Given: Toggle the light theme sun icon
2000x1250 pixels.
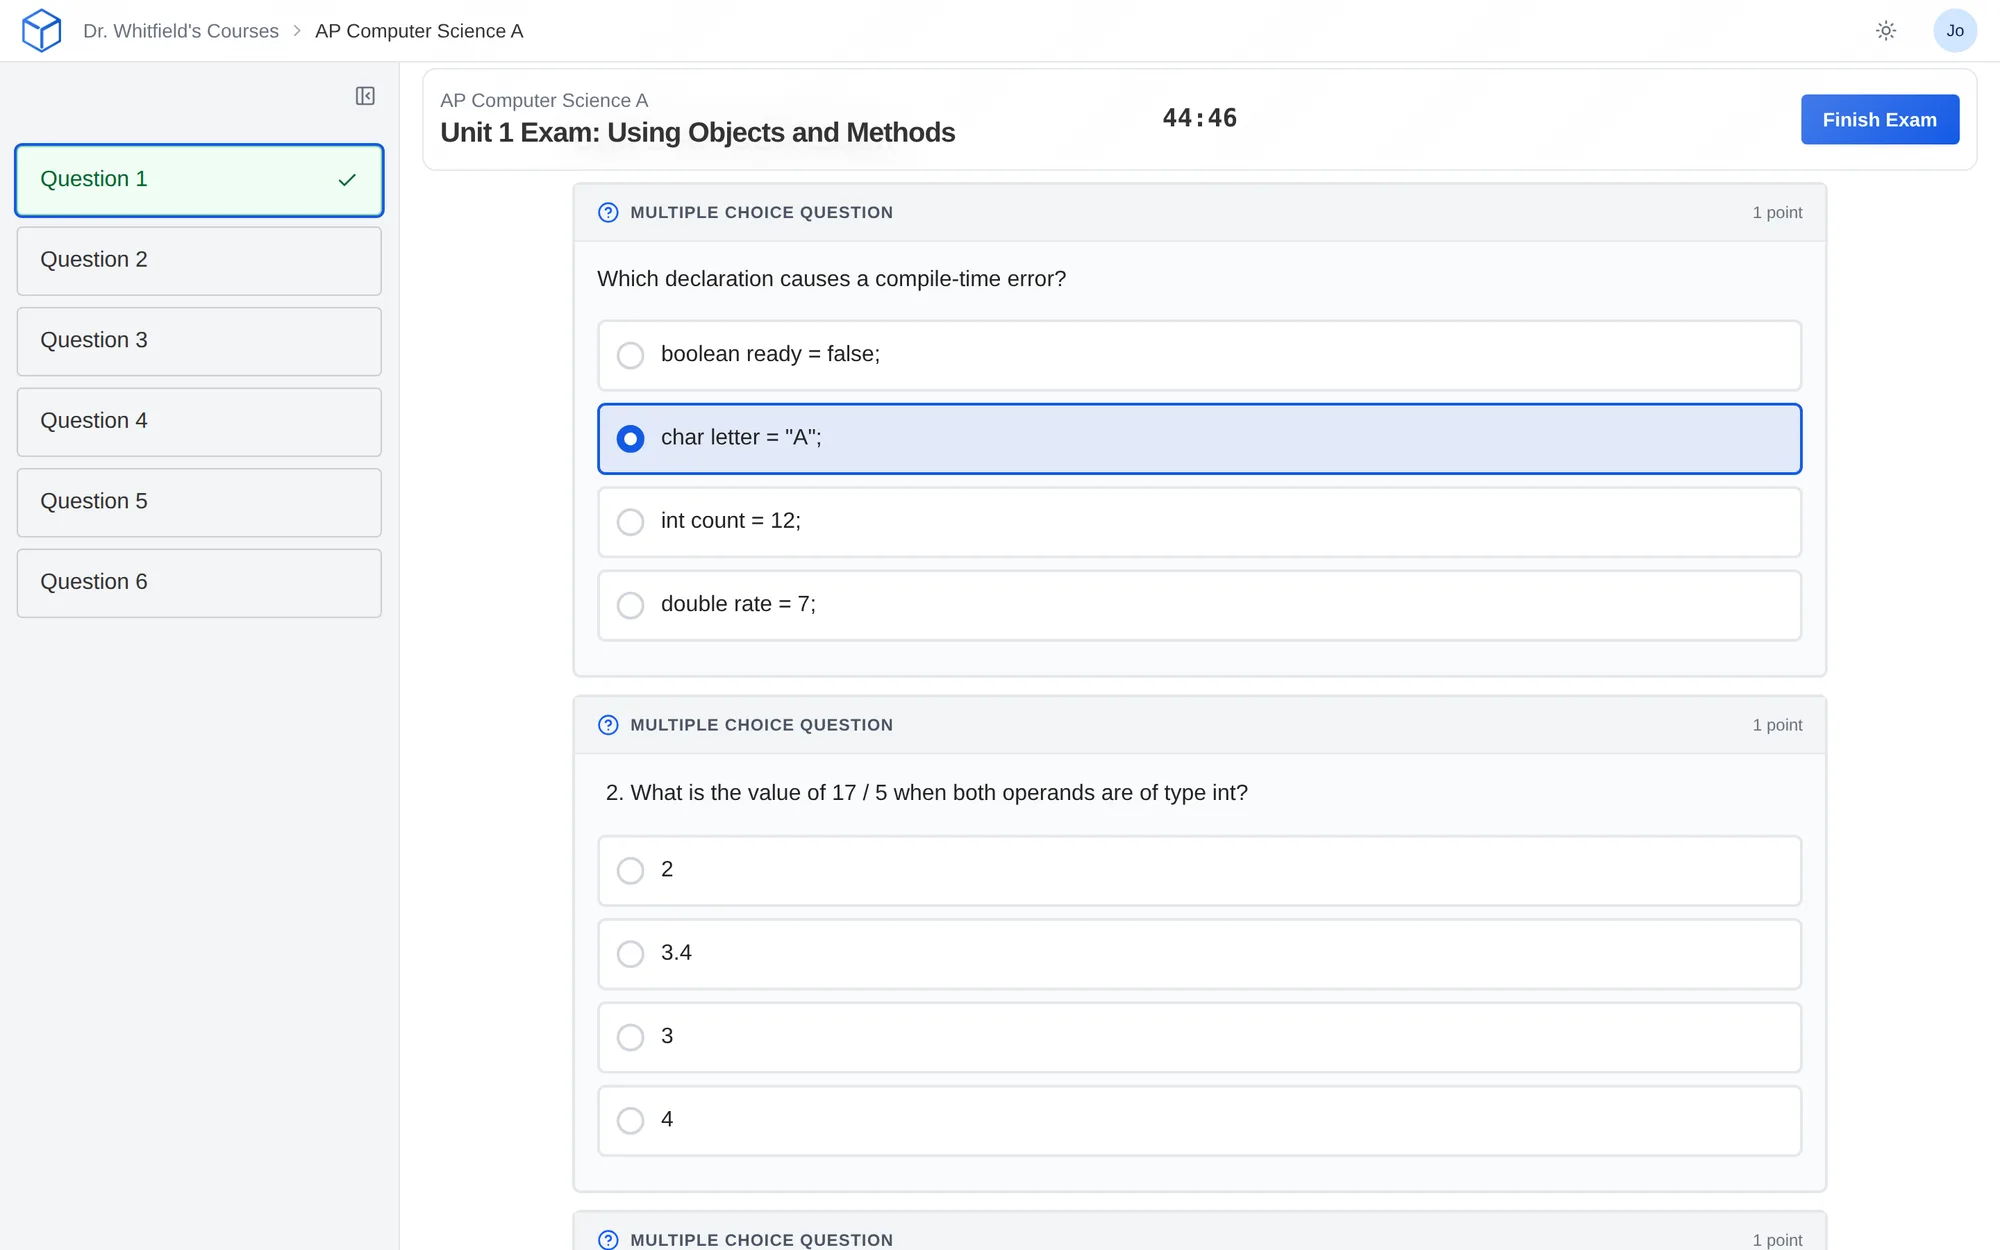Looking at the screenshot, I should point(1886,31).
